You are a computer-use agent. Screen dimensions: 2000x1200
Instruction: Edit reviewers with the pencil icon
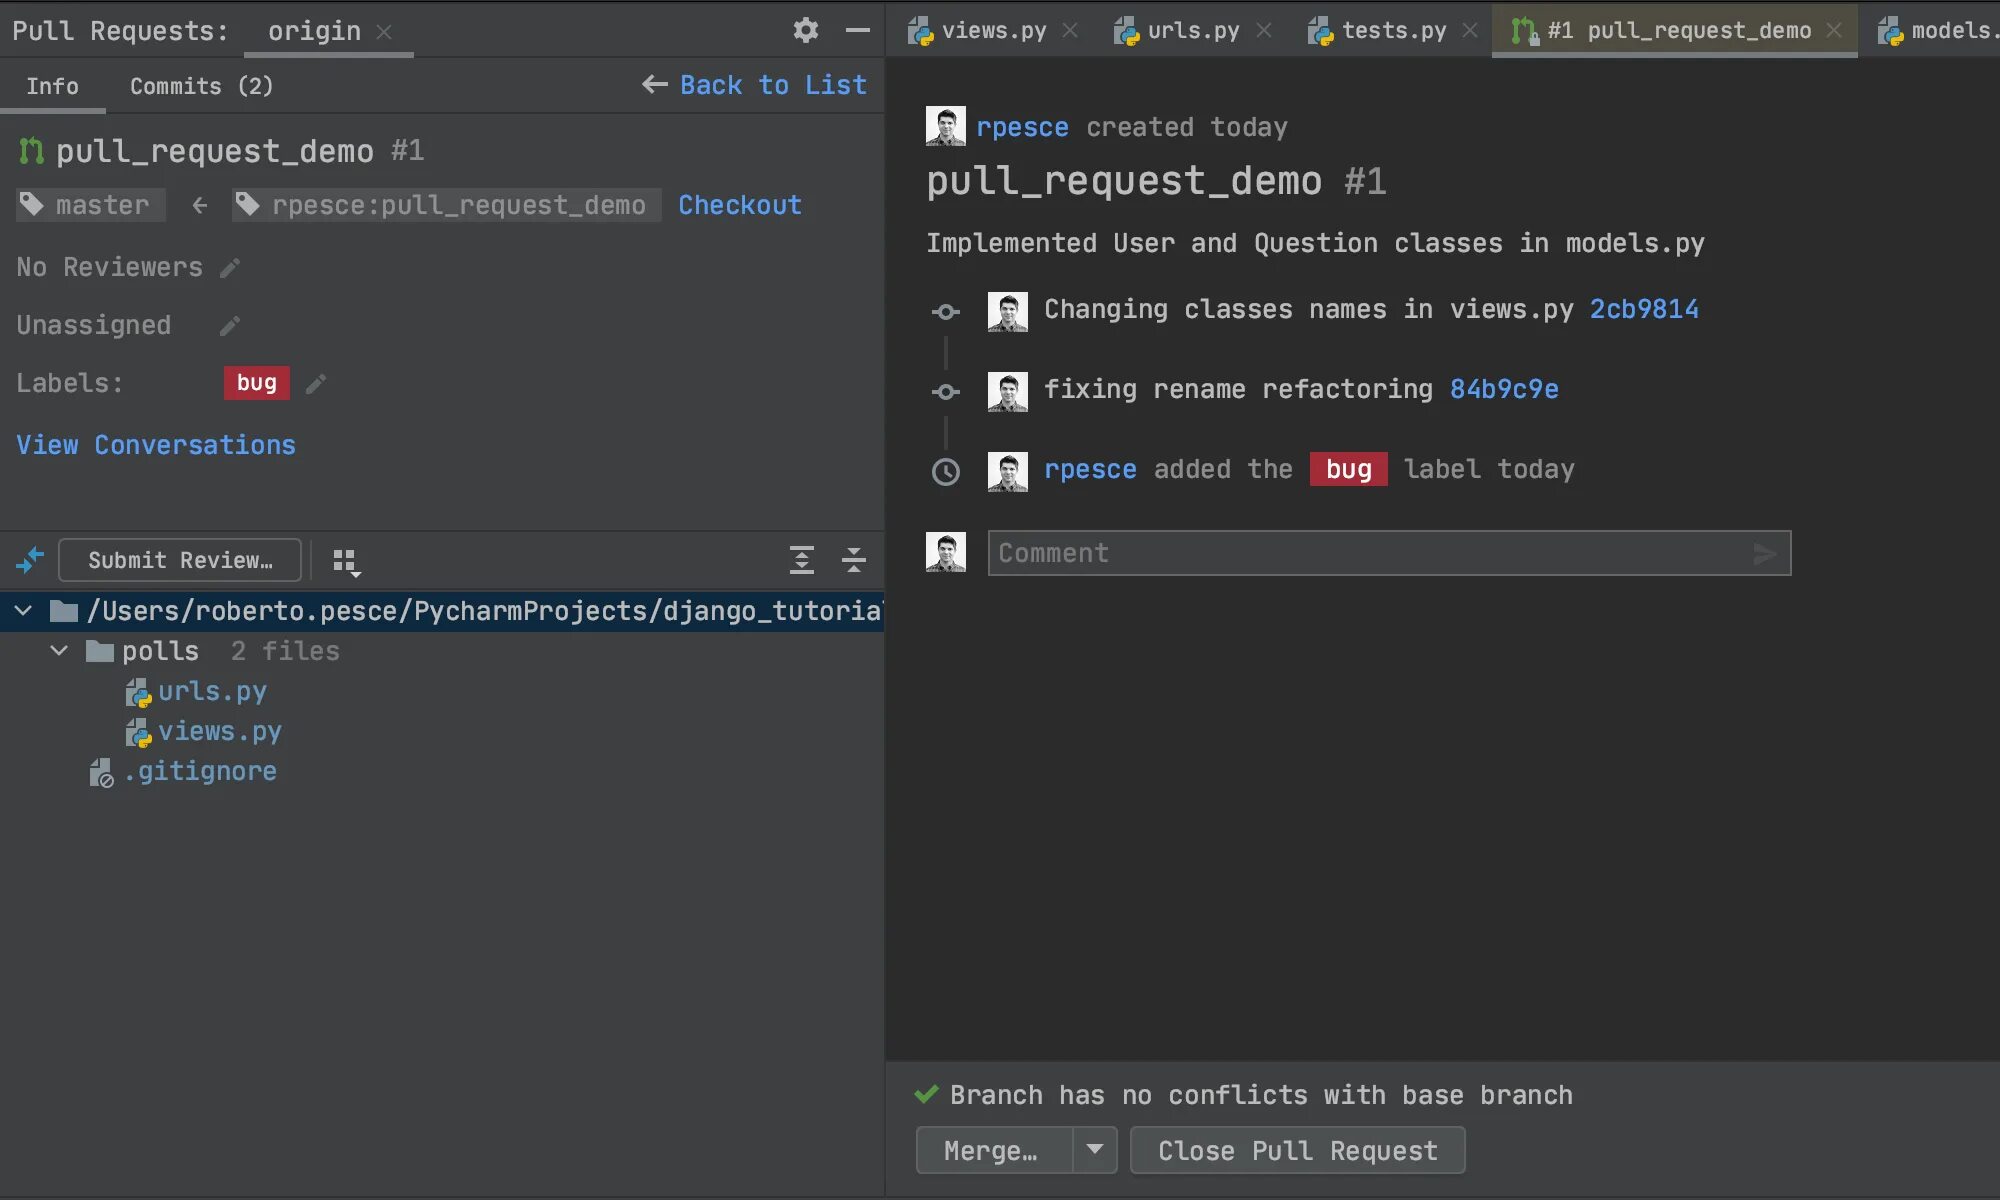coord(230,268)
